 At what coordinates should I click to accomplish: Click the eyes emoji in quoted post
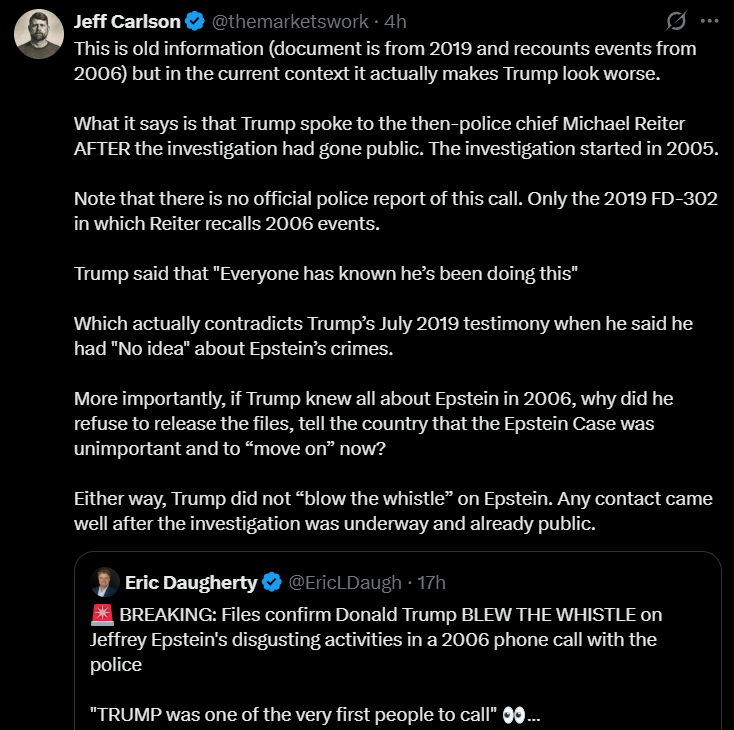coord(514,715)
